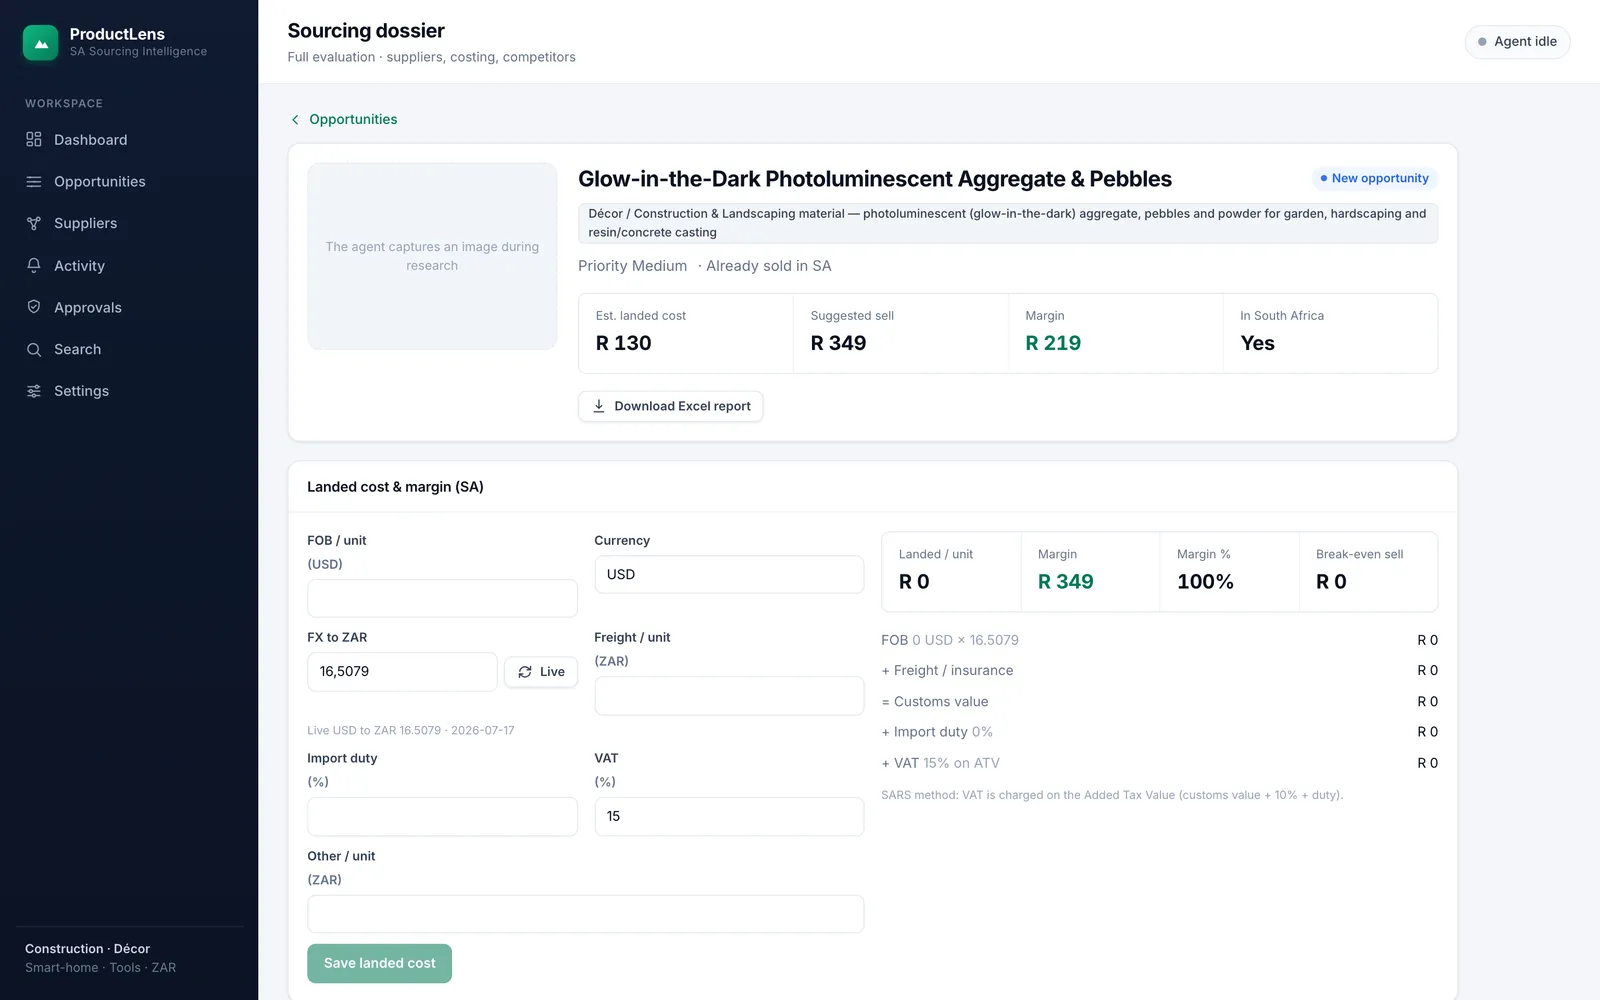Click the New opportunity badge
This screenshot has height=1000, width=1600.
1374,178
